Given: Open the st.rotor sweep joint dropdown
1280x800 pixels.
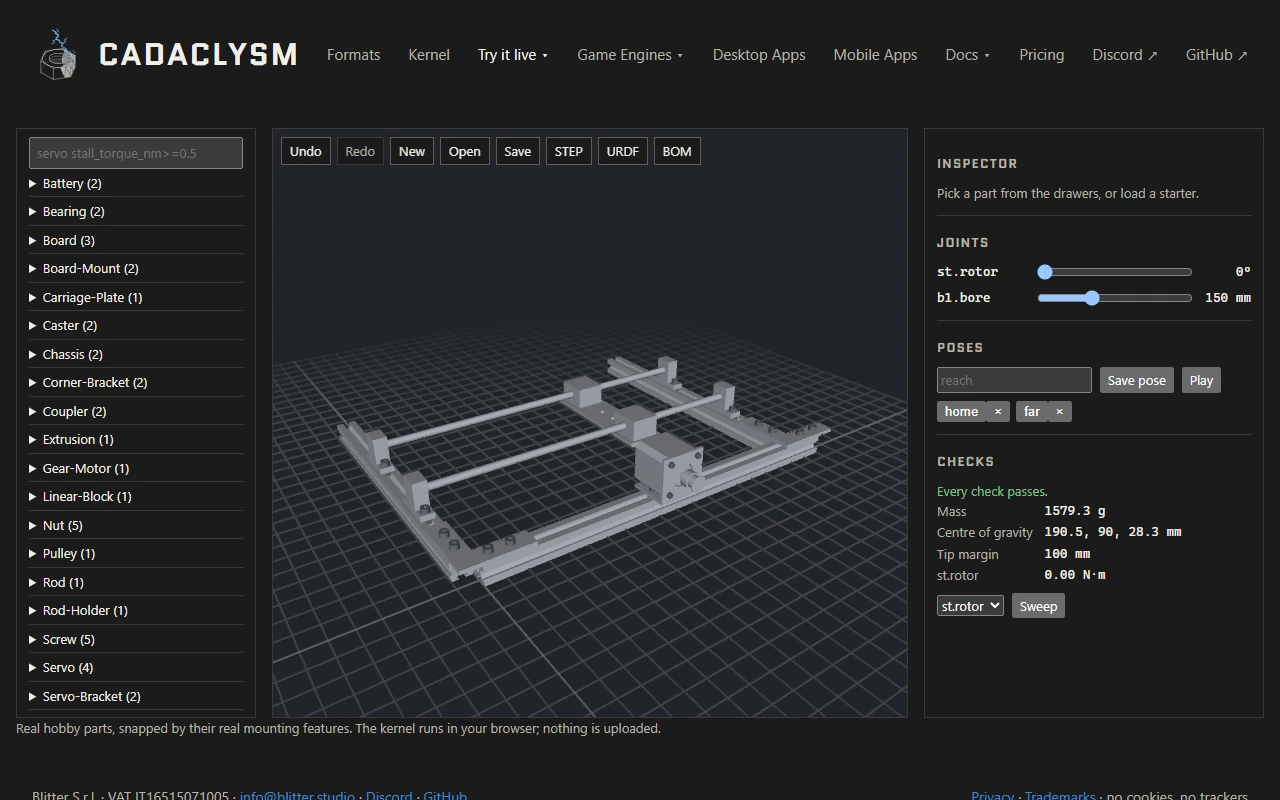Looking at the screenshot, I should click(x=970, y=606).
